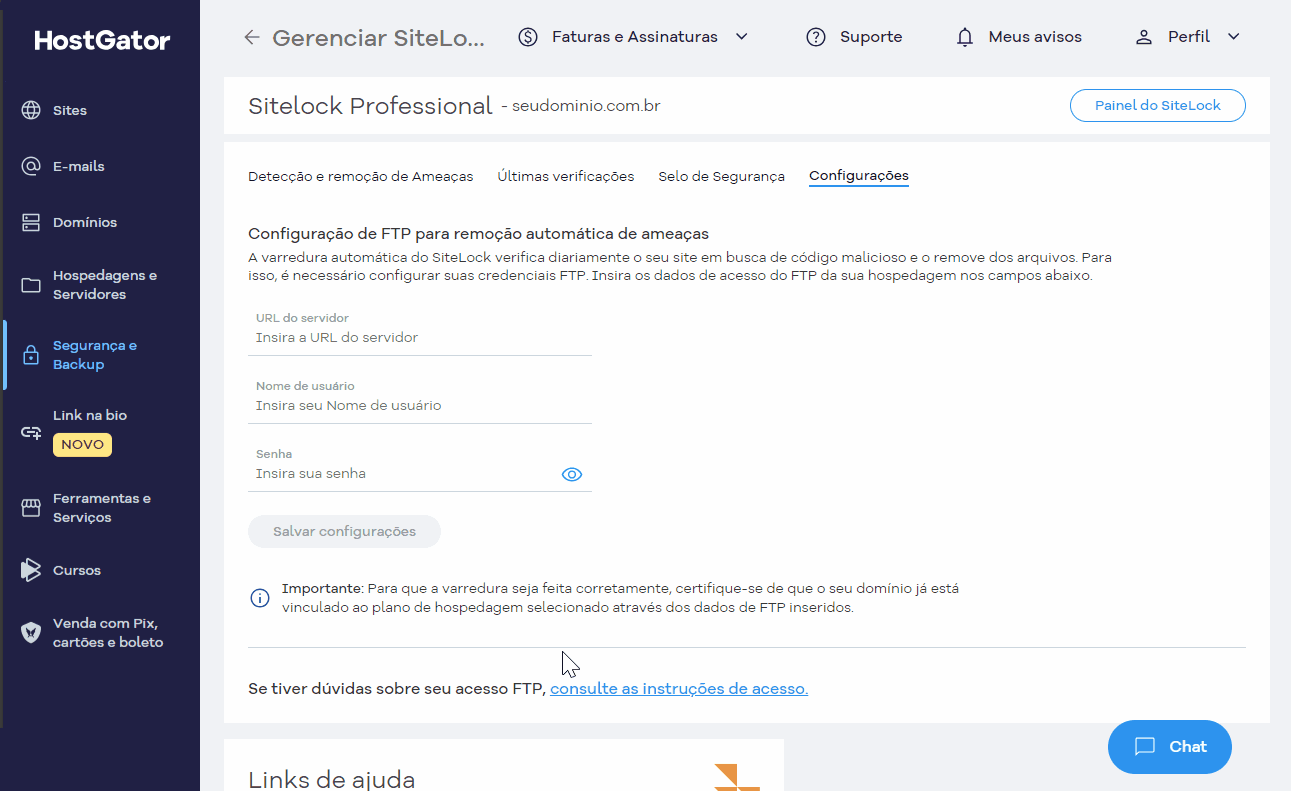Image resolution: width=1291 pixels, height=791 pixels.
Task: Select the Configurações tab
Action: pos(859,176)
